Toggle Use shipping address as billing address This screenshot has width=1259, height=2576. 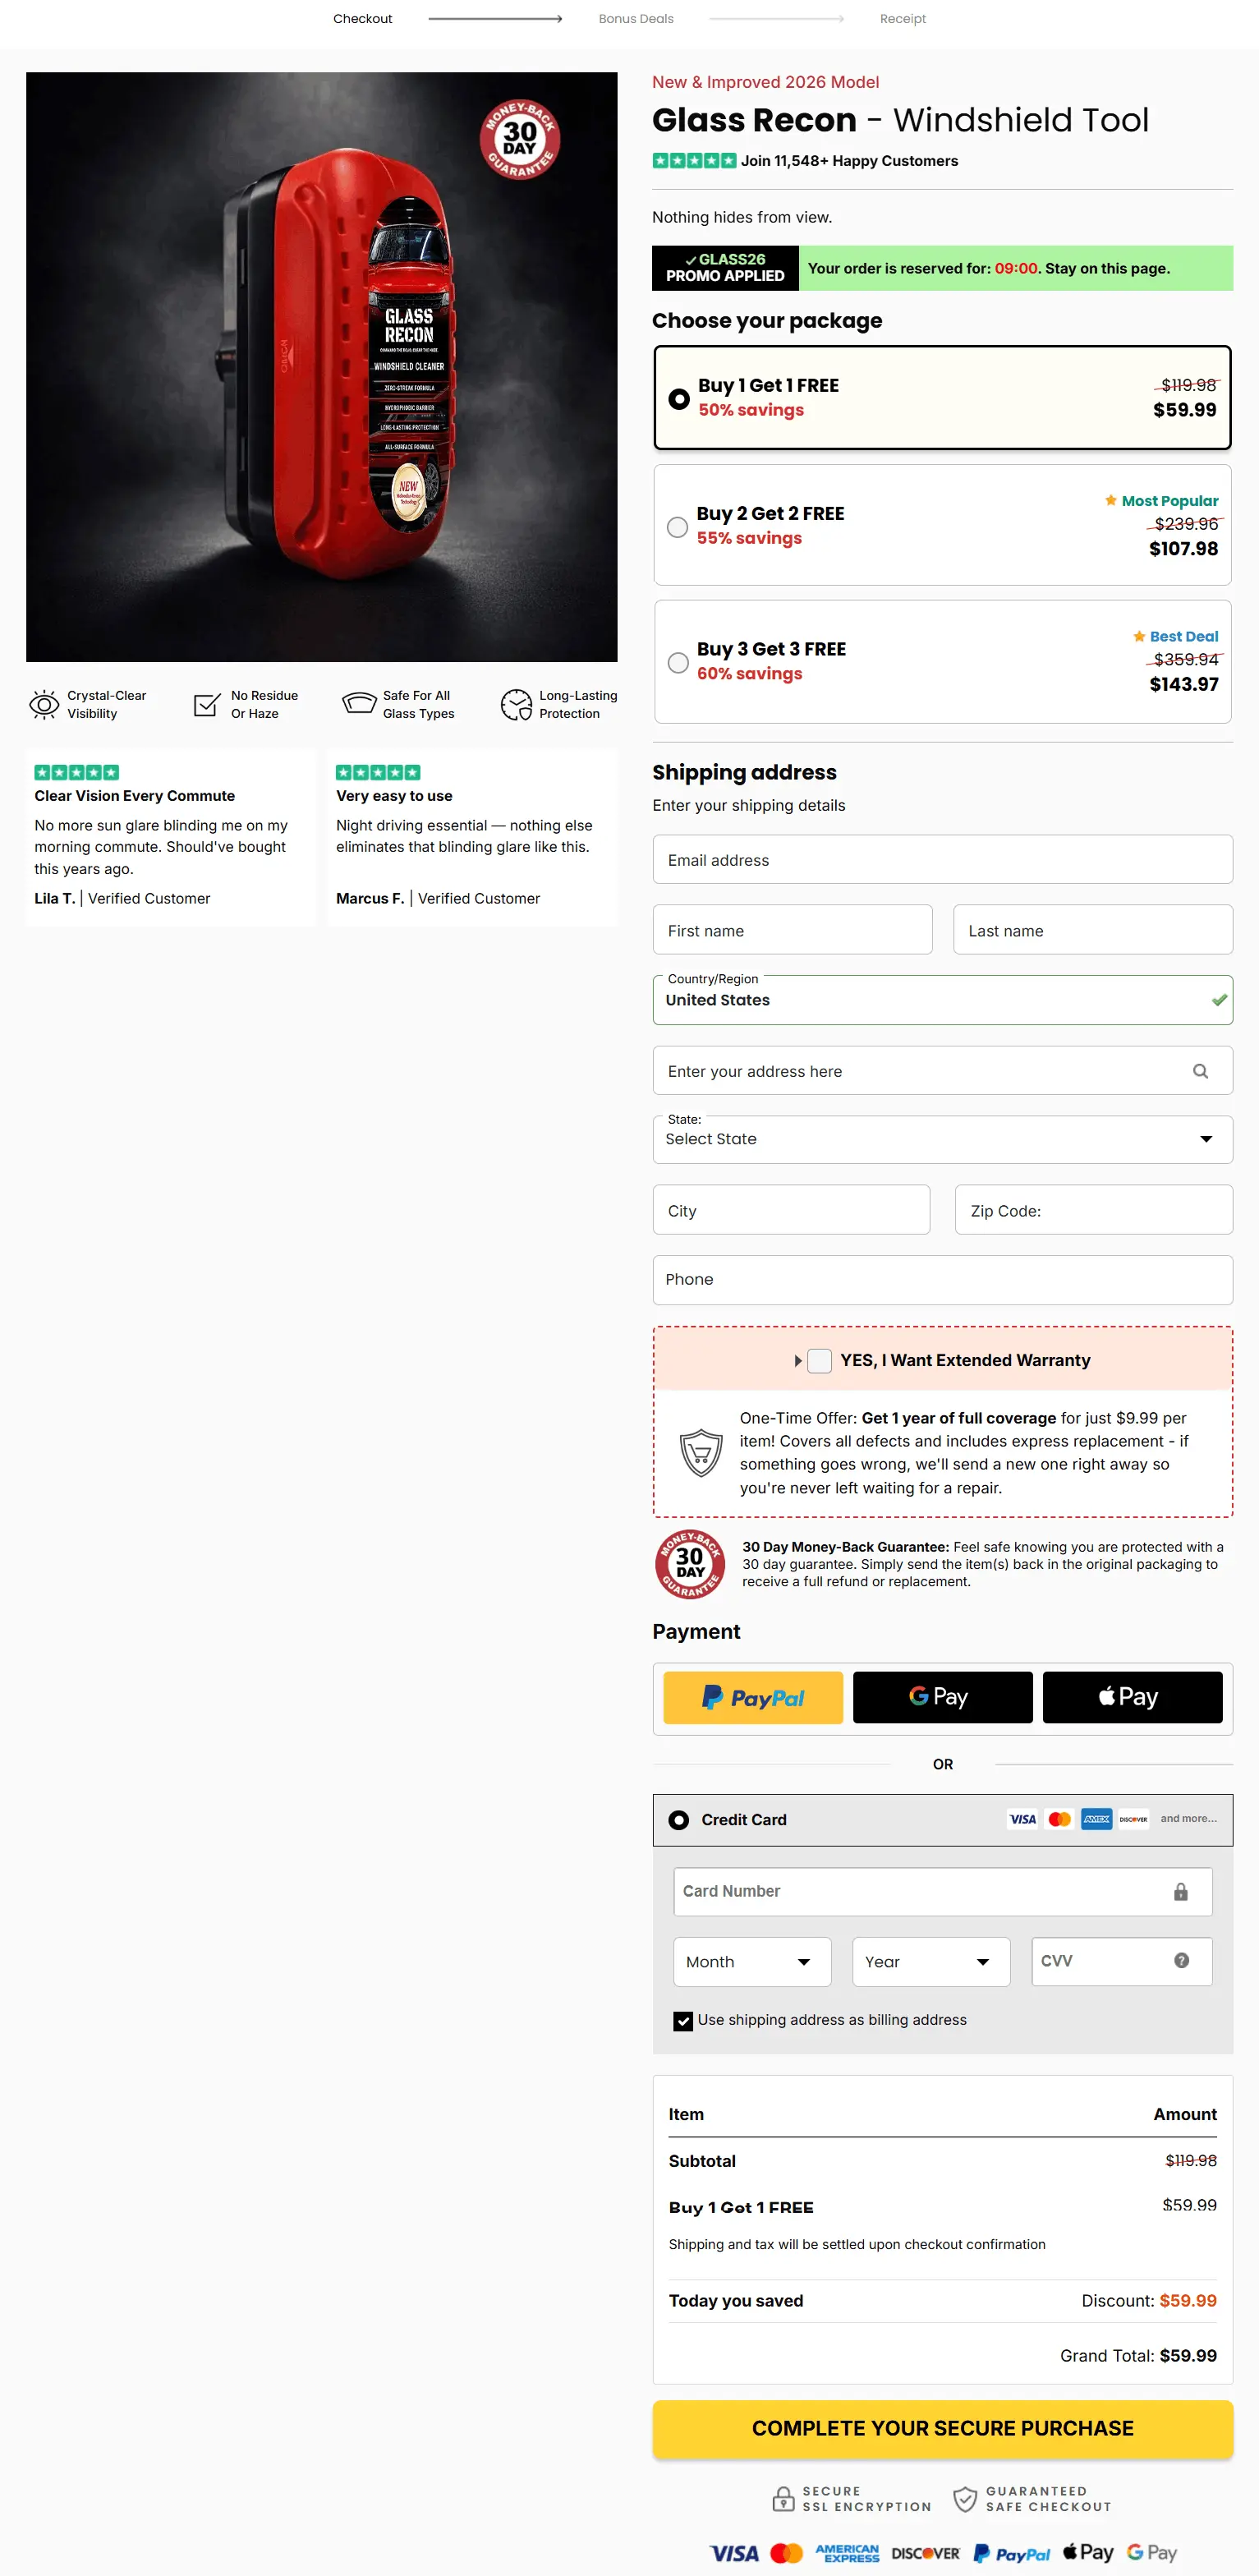coord(683,2021)
